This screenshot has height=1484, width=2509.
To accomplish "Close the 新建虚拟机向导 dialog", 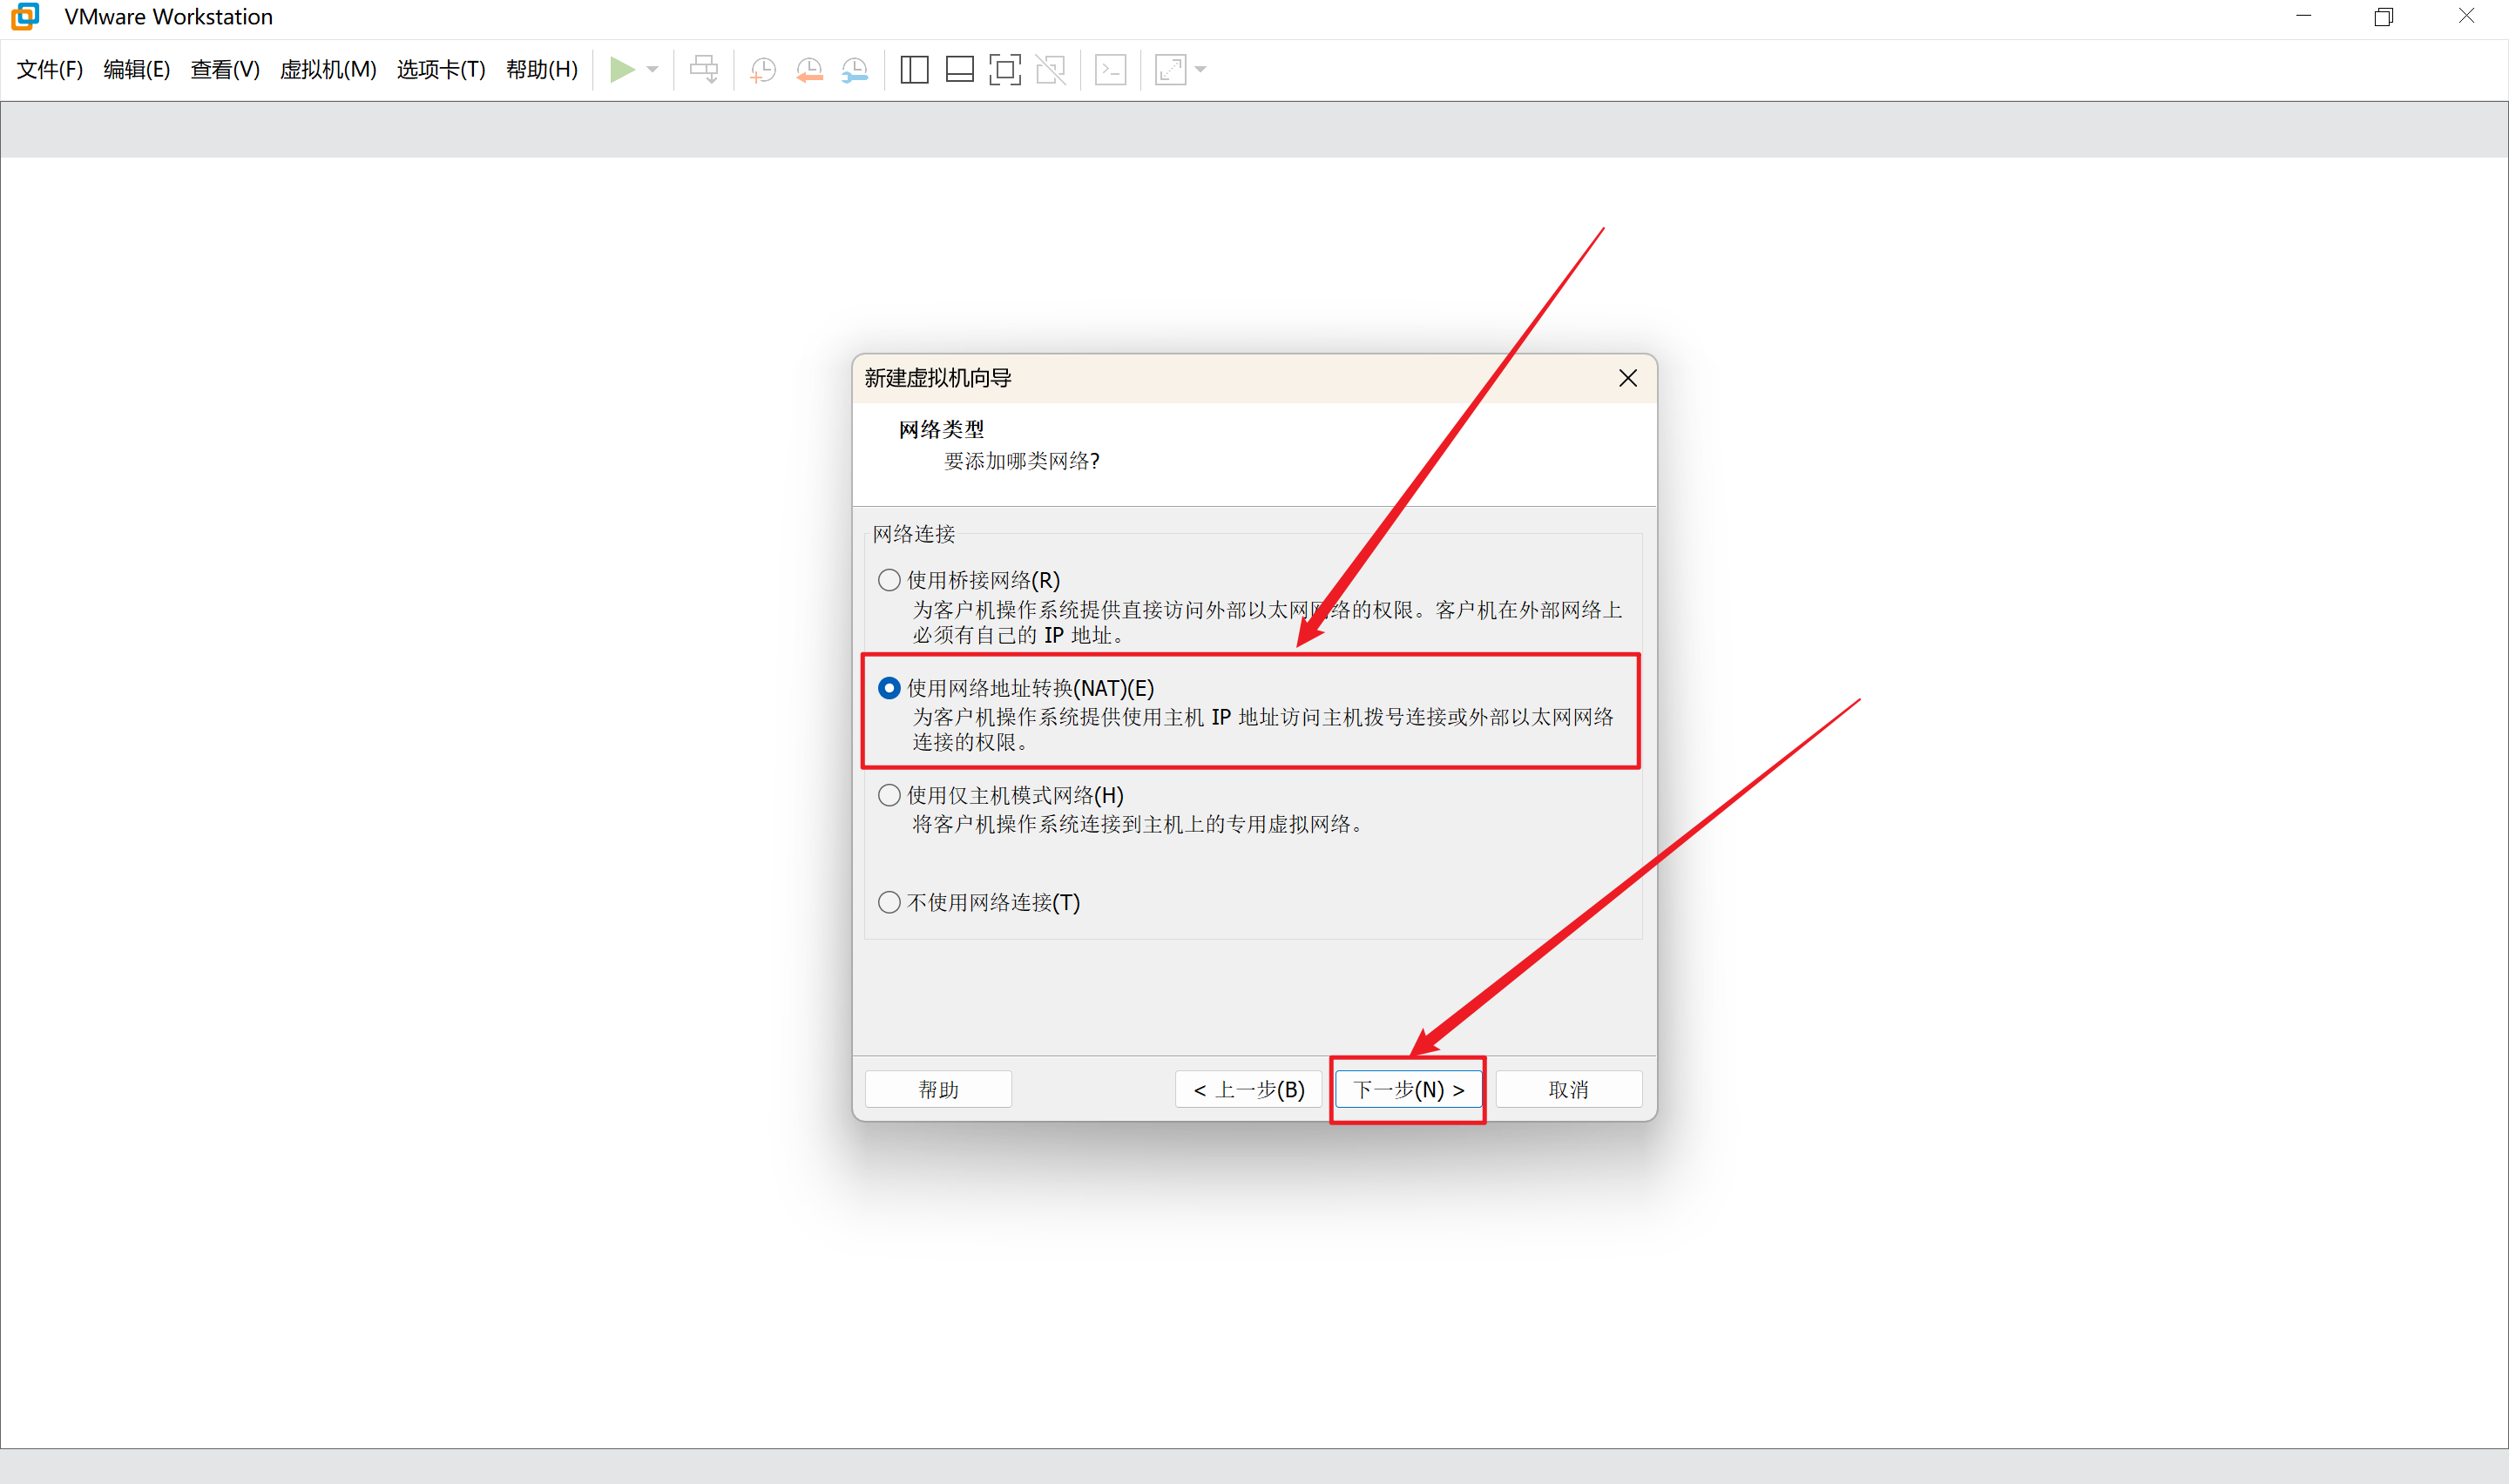I will 1628,378.
